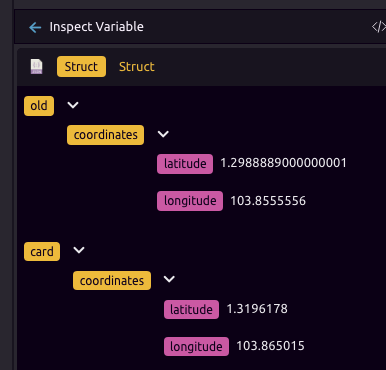
Task: Click coordinates key under old
Action: [105, 135]
